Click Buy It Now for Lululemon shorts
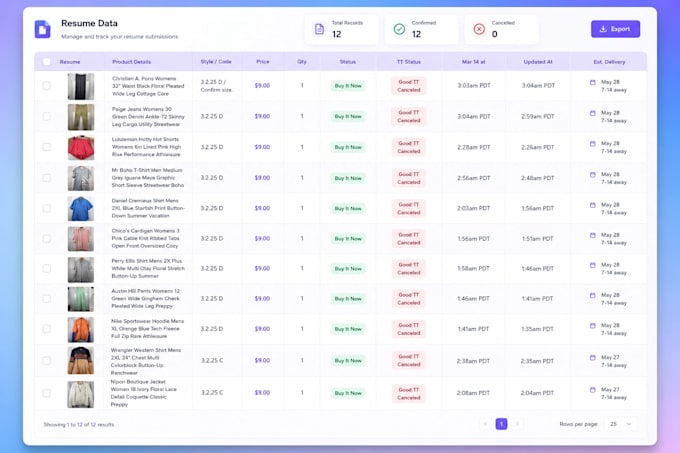The image size is (680, 453). coord(348,147)
